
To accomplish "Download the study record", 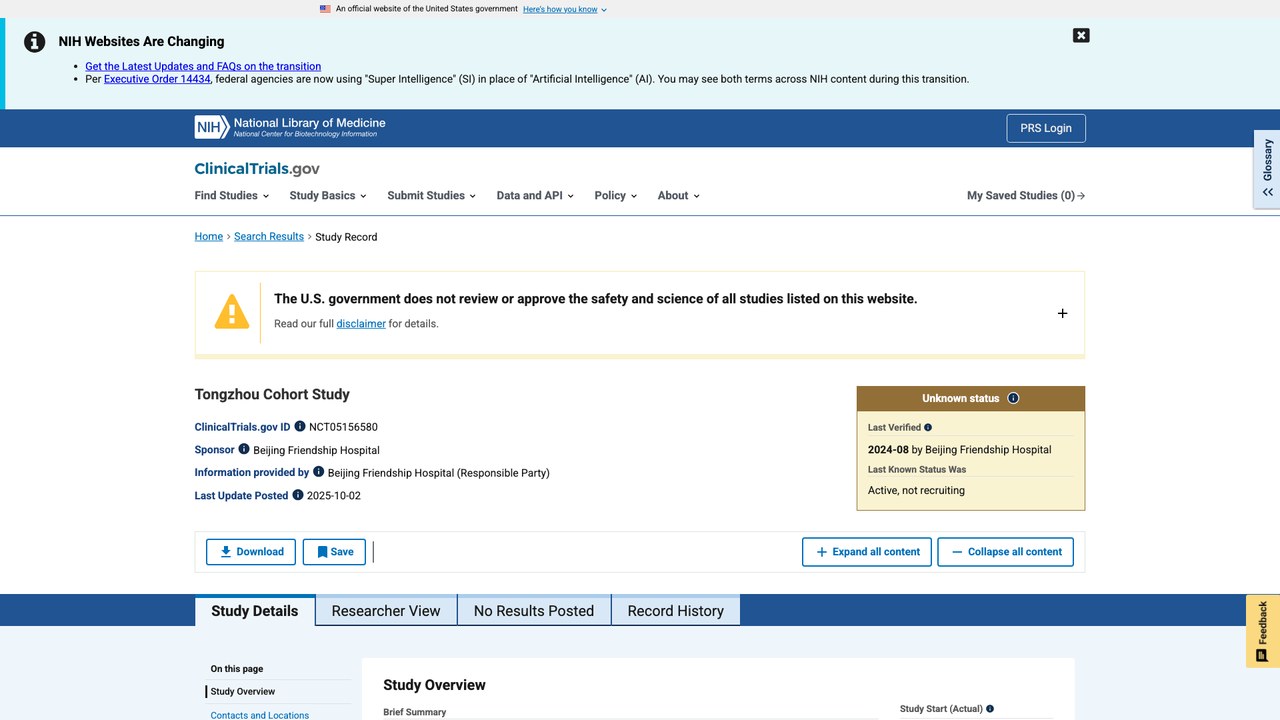I will pos(251,552).
